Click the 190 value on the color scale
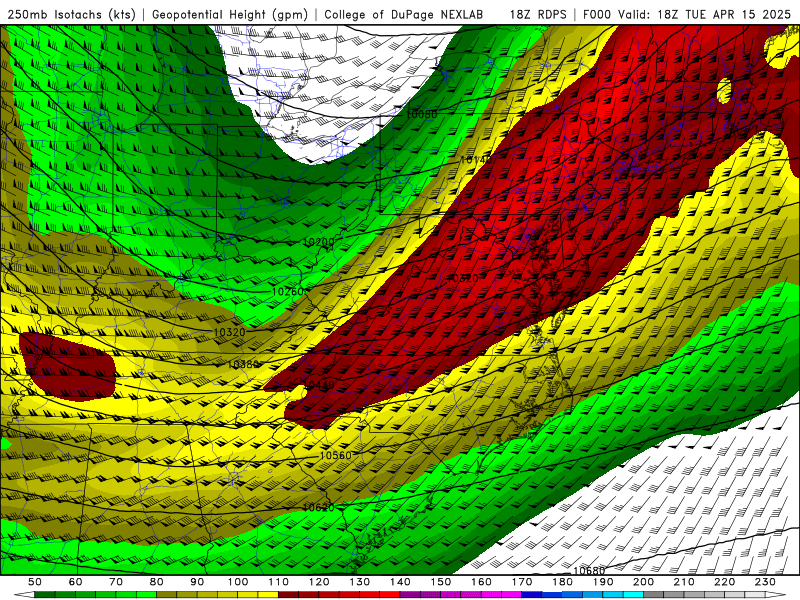Screen dimensions: 800x600 click(603, 582)
